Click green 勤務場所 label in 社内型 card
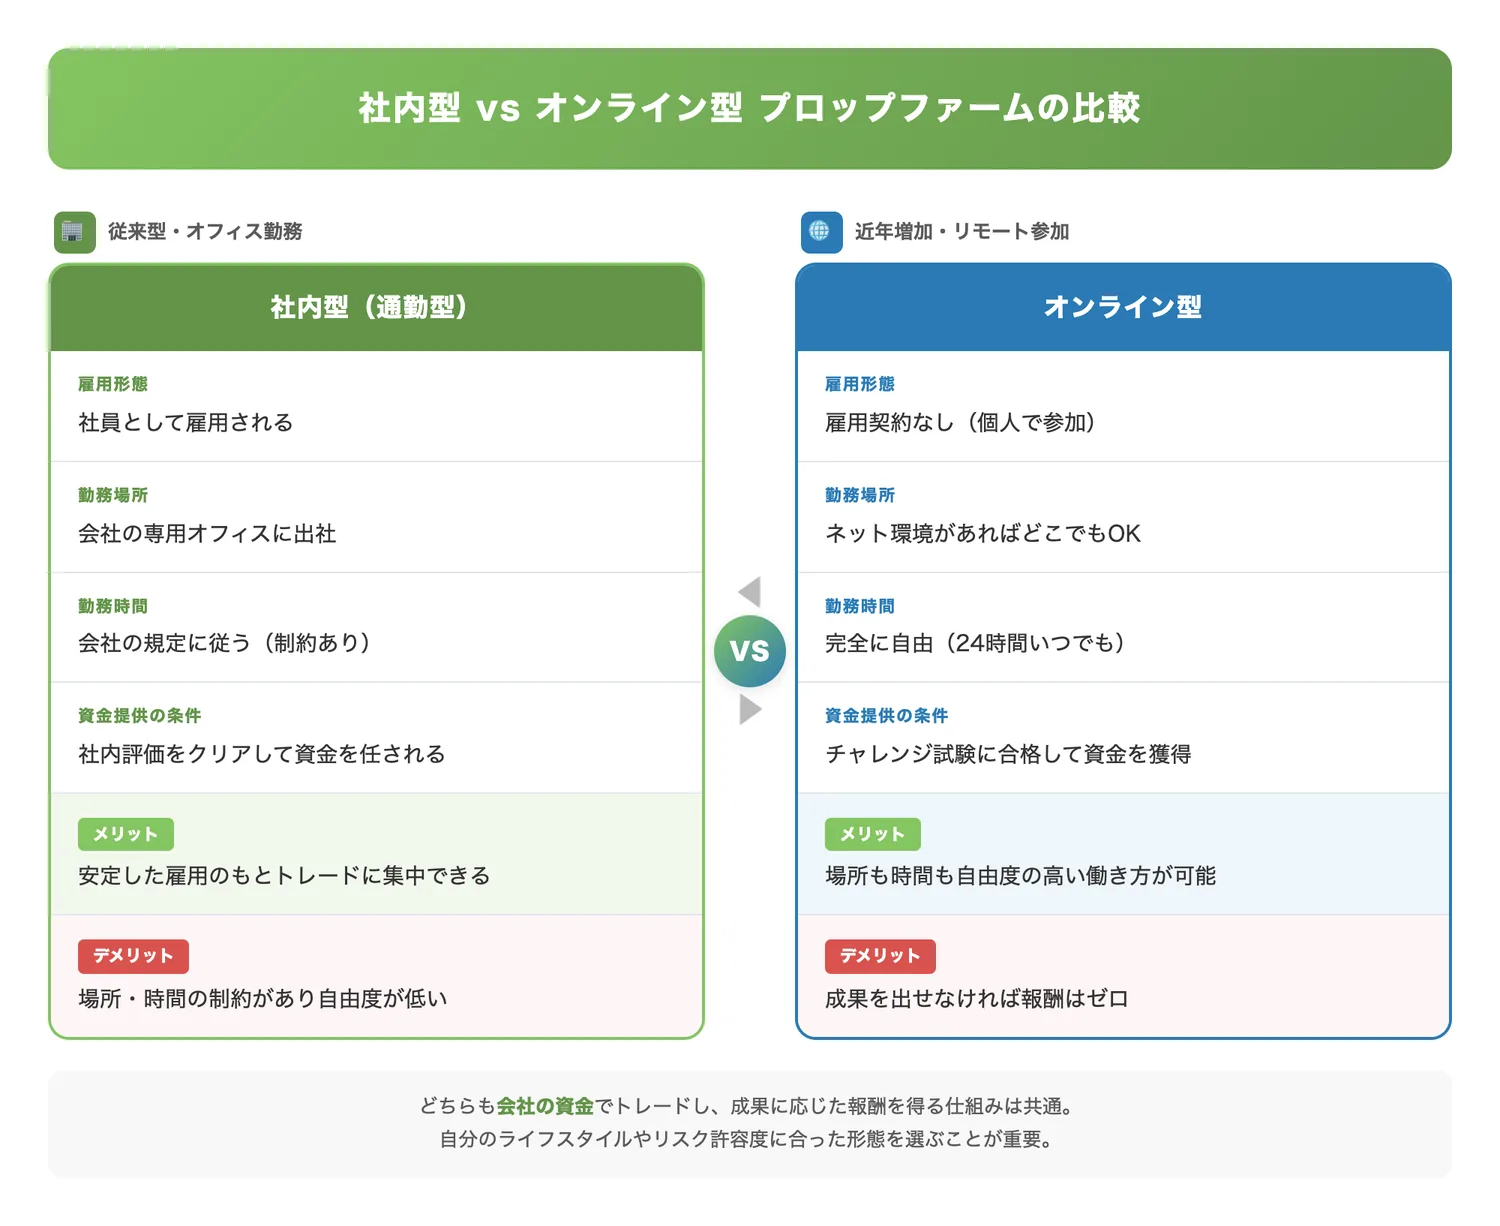Image resolution: width=1500 pixels, height=1226 pixels. 113,495
